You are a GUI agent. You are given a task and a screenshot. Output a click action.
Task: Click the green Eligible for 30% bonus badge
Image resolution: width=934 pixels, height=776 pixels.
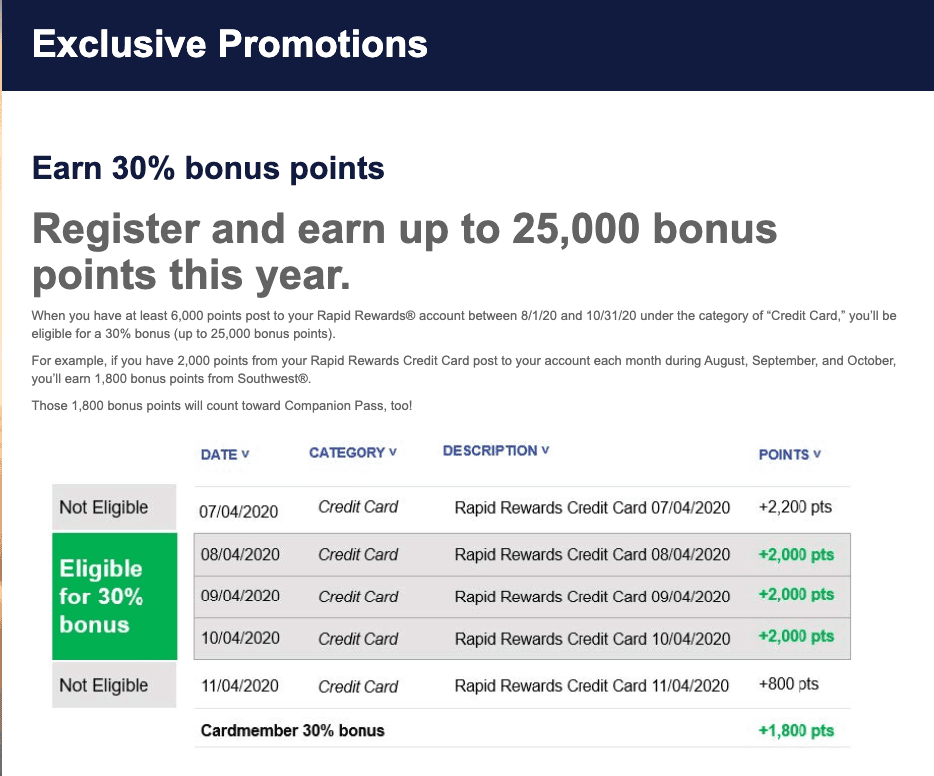pyautogui.click(x=114, y=596)
